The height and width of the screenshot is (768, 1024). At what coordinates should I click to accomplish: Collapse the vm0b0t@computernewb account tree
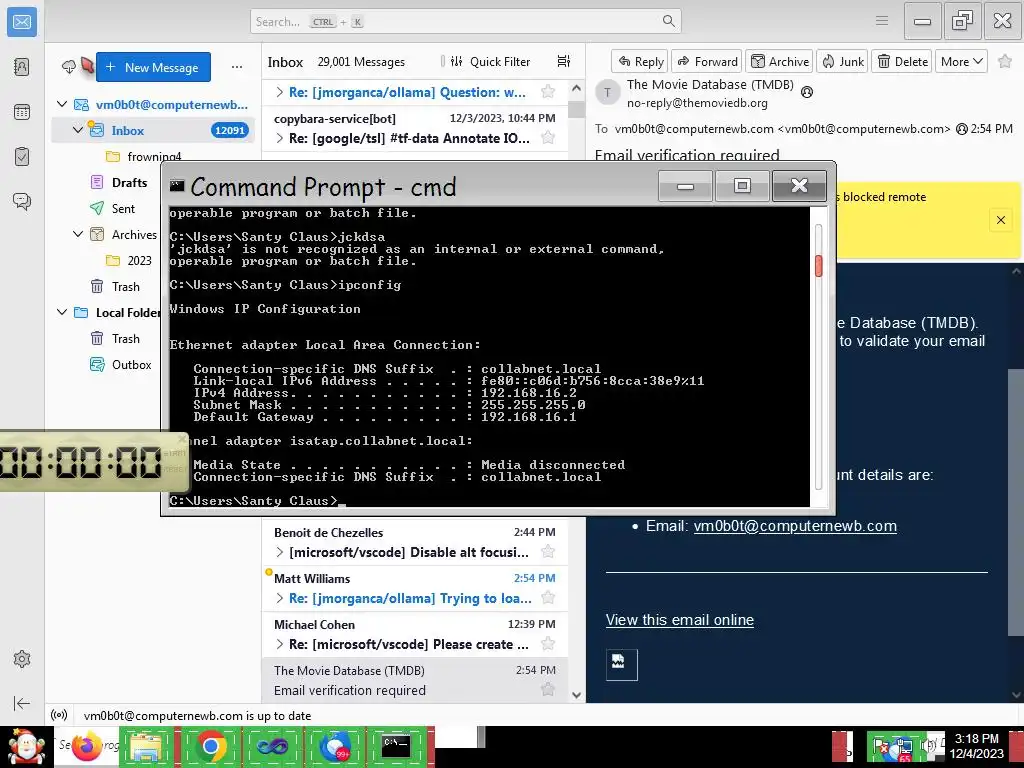62,104
